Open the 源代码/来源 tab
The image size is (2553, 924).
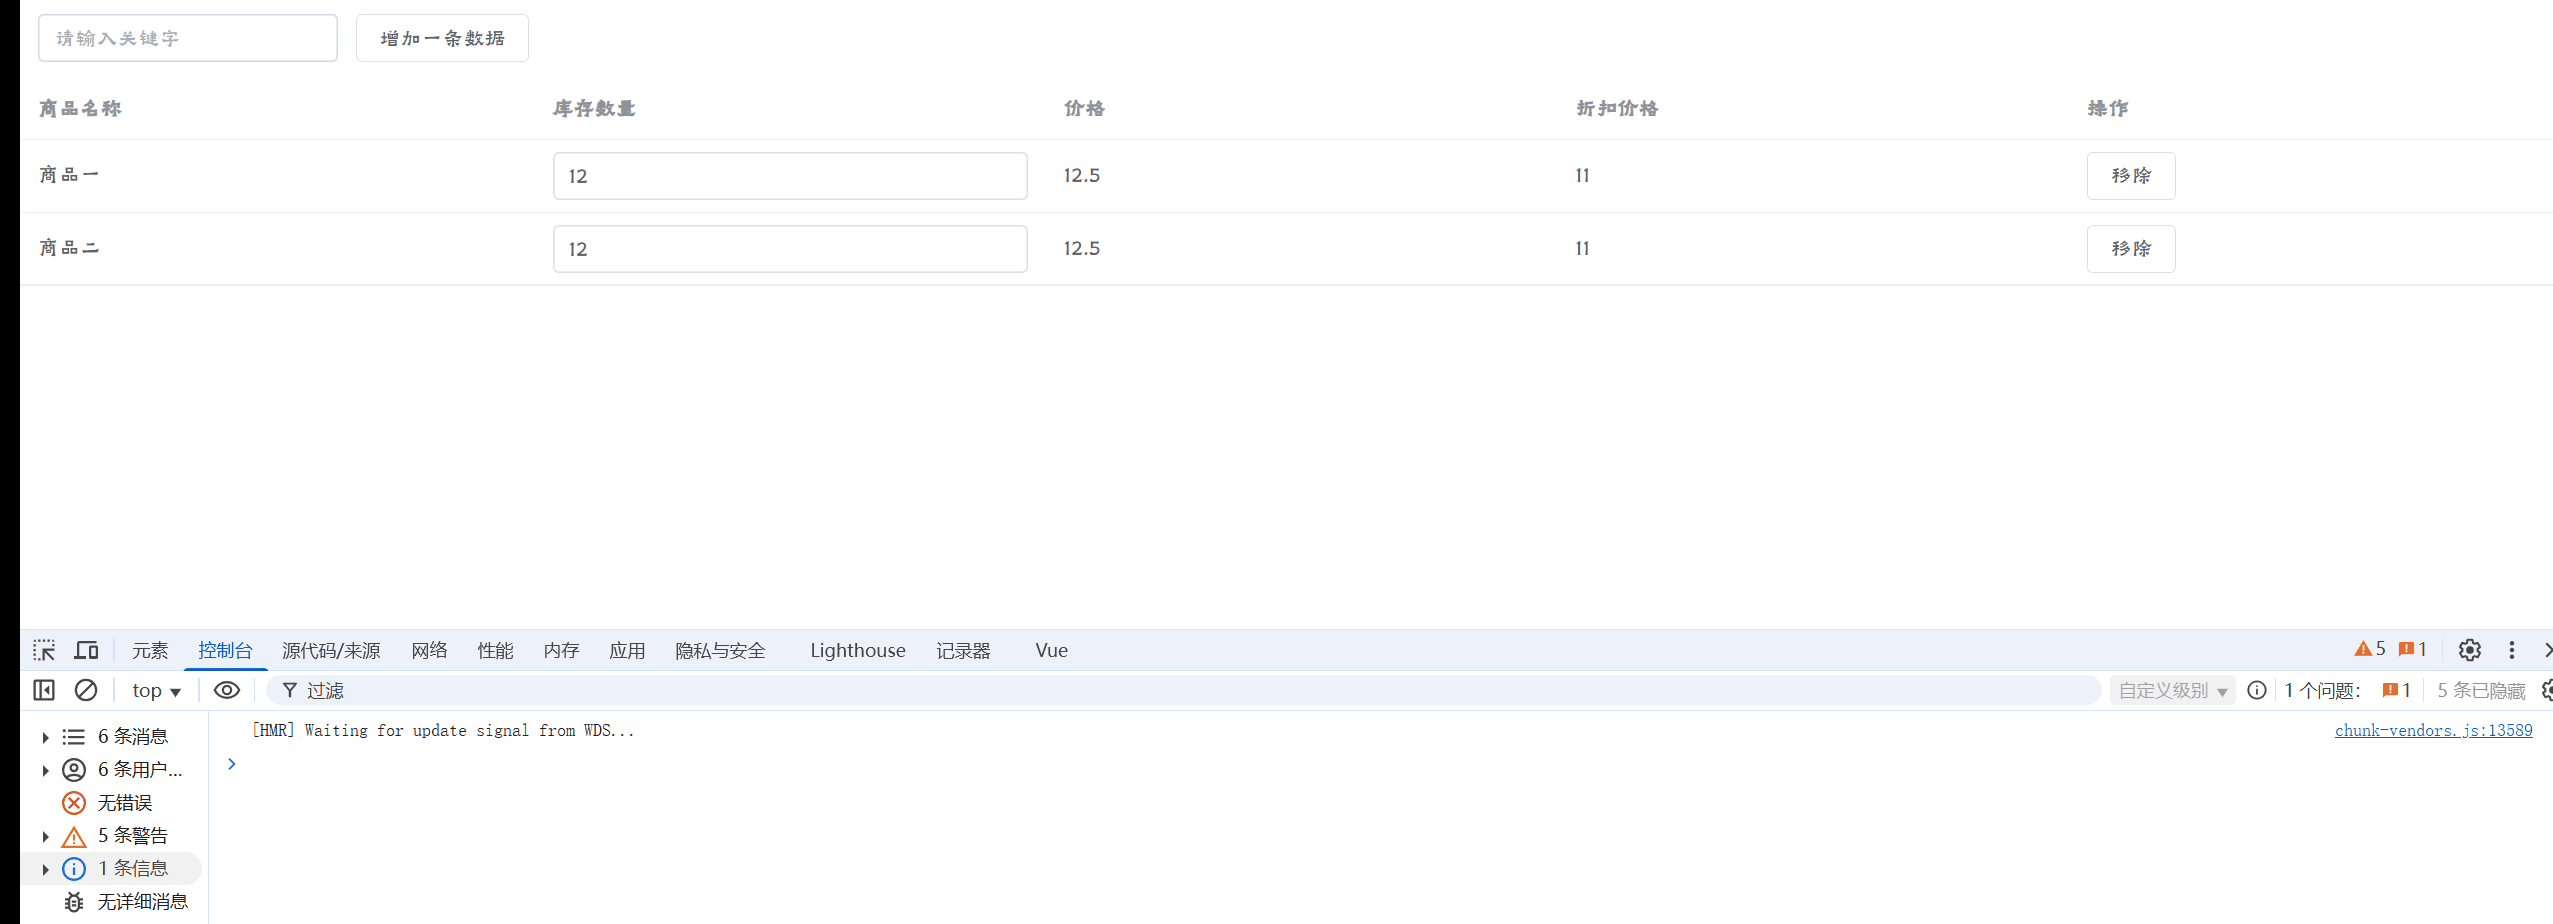click(x=331, y=650)
